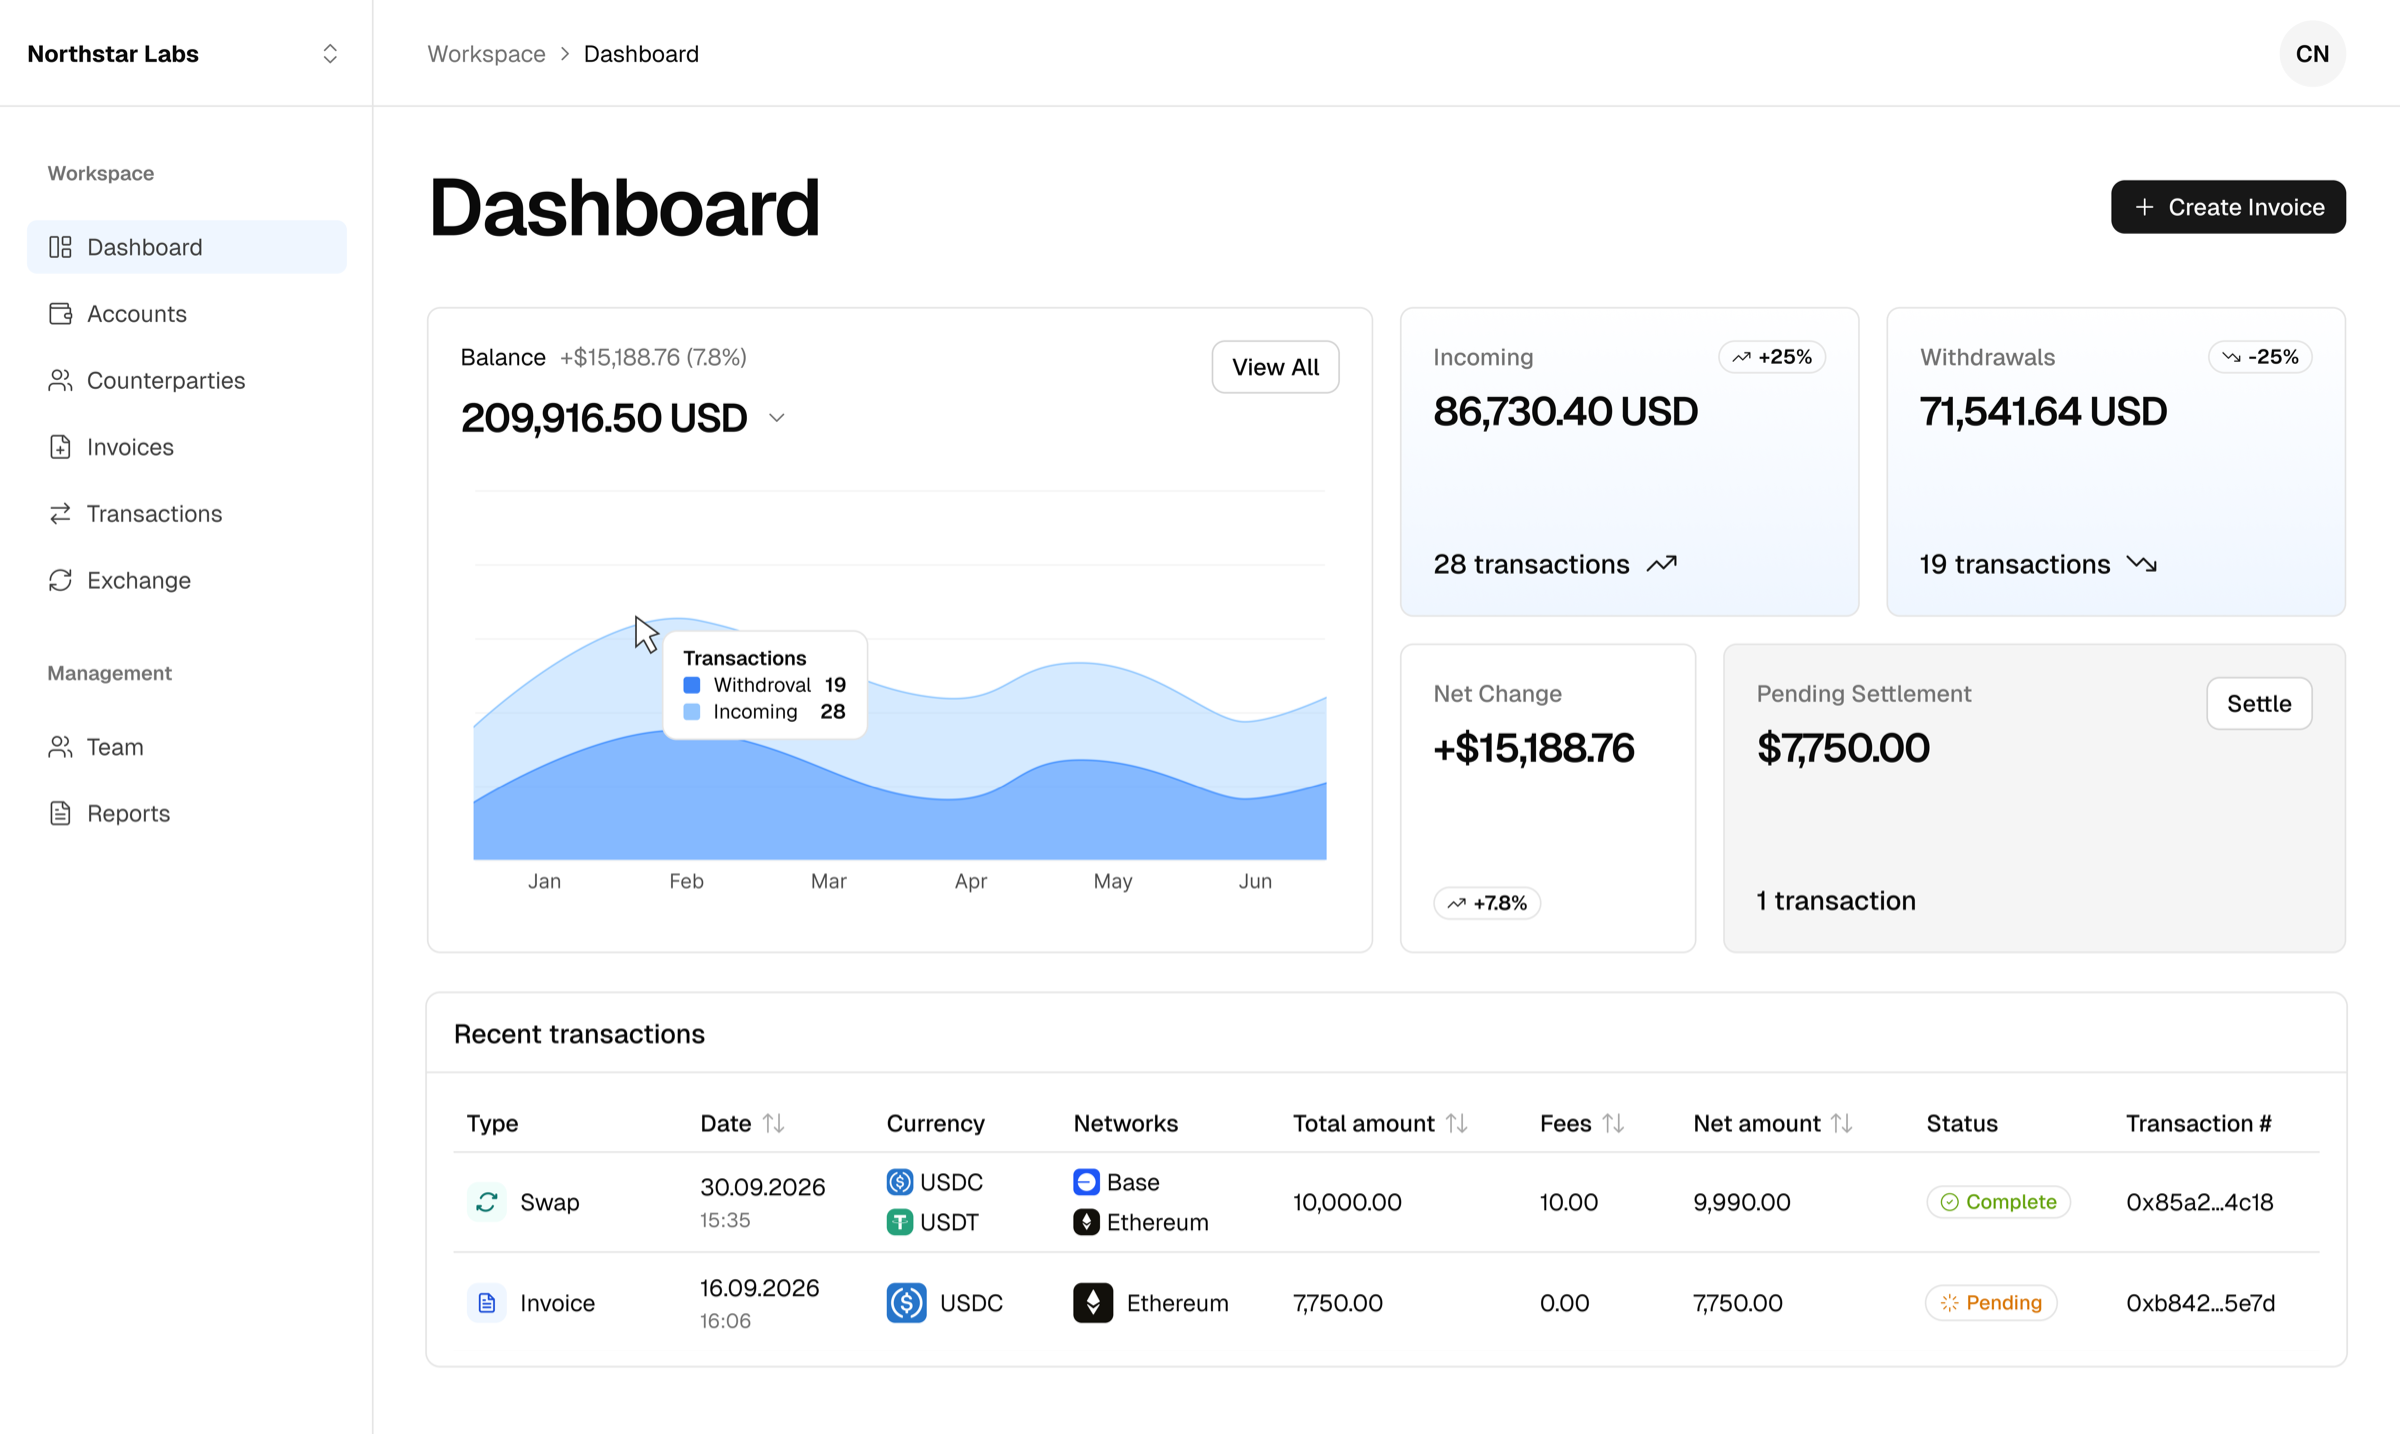The image size is (2400, 1434).
Task: Click the Invoice type icon in second row
Action: pyautogui.click(x=487, y=1303)
